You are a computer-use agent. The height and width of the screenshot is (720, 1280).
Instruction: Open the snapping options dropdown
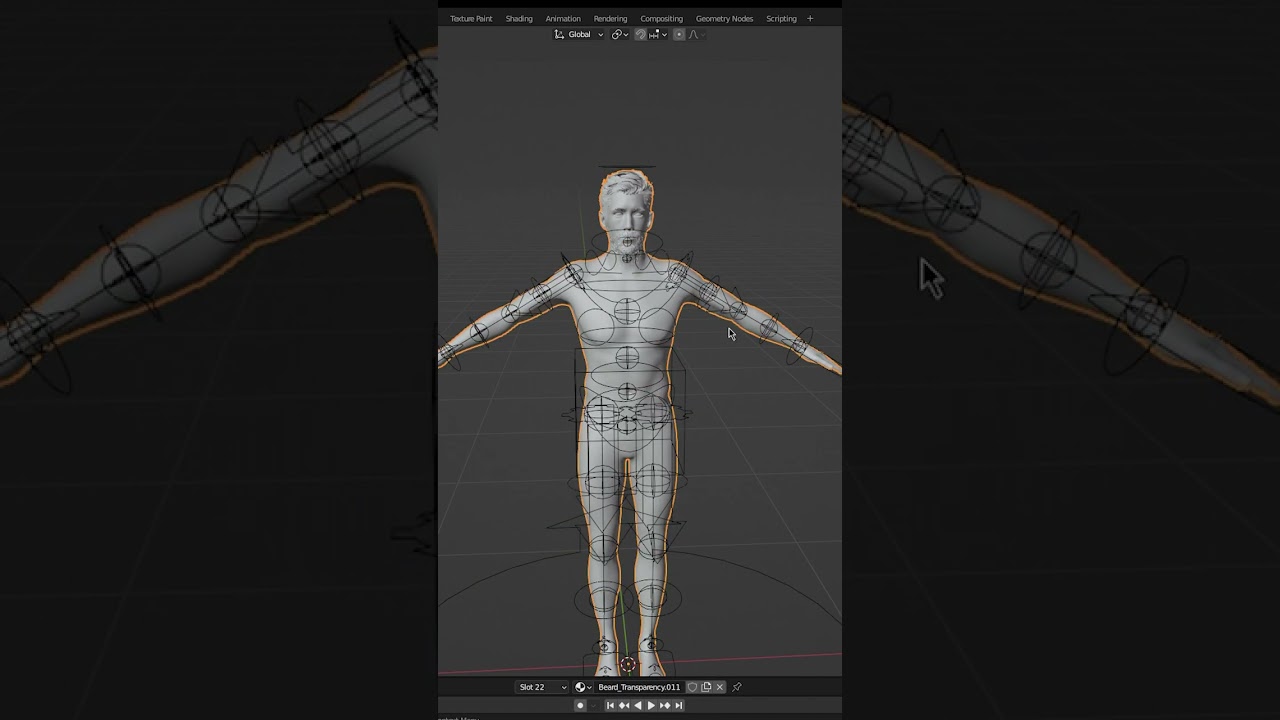(658, 34)
